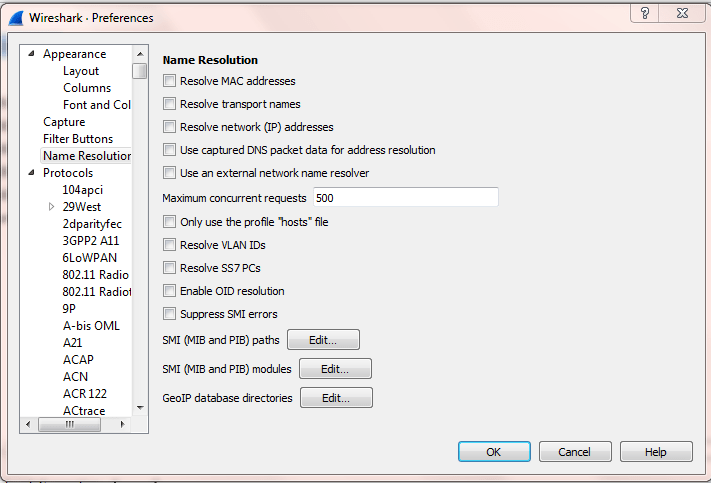Image resolution: width=711 pixels, height=483 pixels.
Task: Toggle Resolve transport names option
Action: click(170, 104)
